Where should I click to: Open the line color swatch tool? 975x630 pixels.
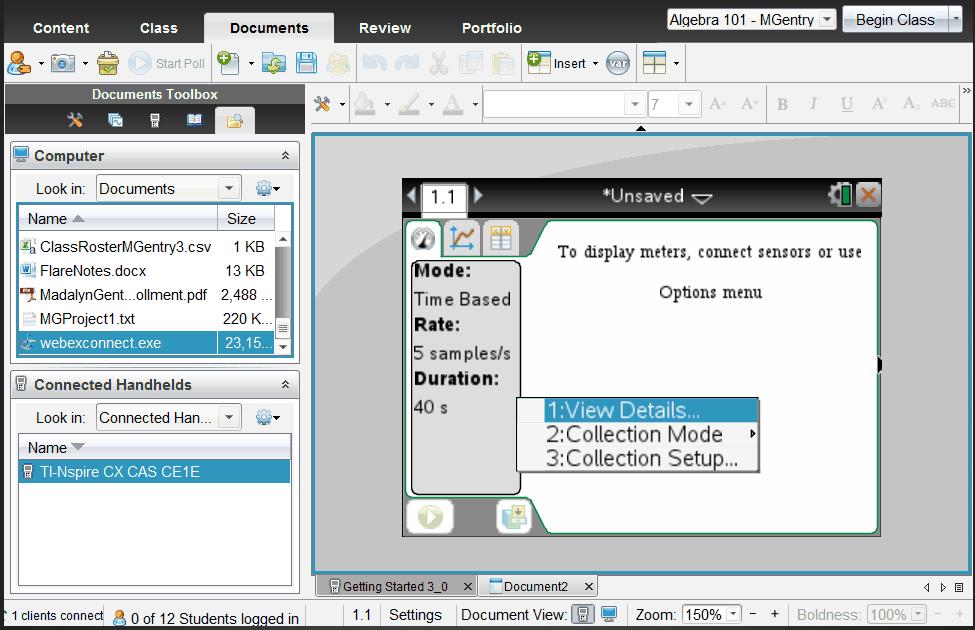pos(409,104)
